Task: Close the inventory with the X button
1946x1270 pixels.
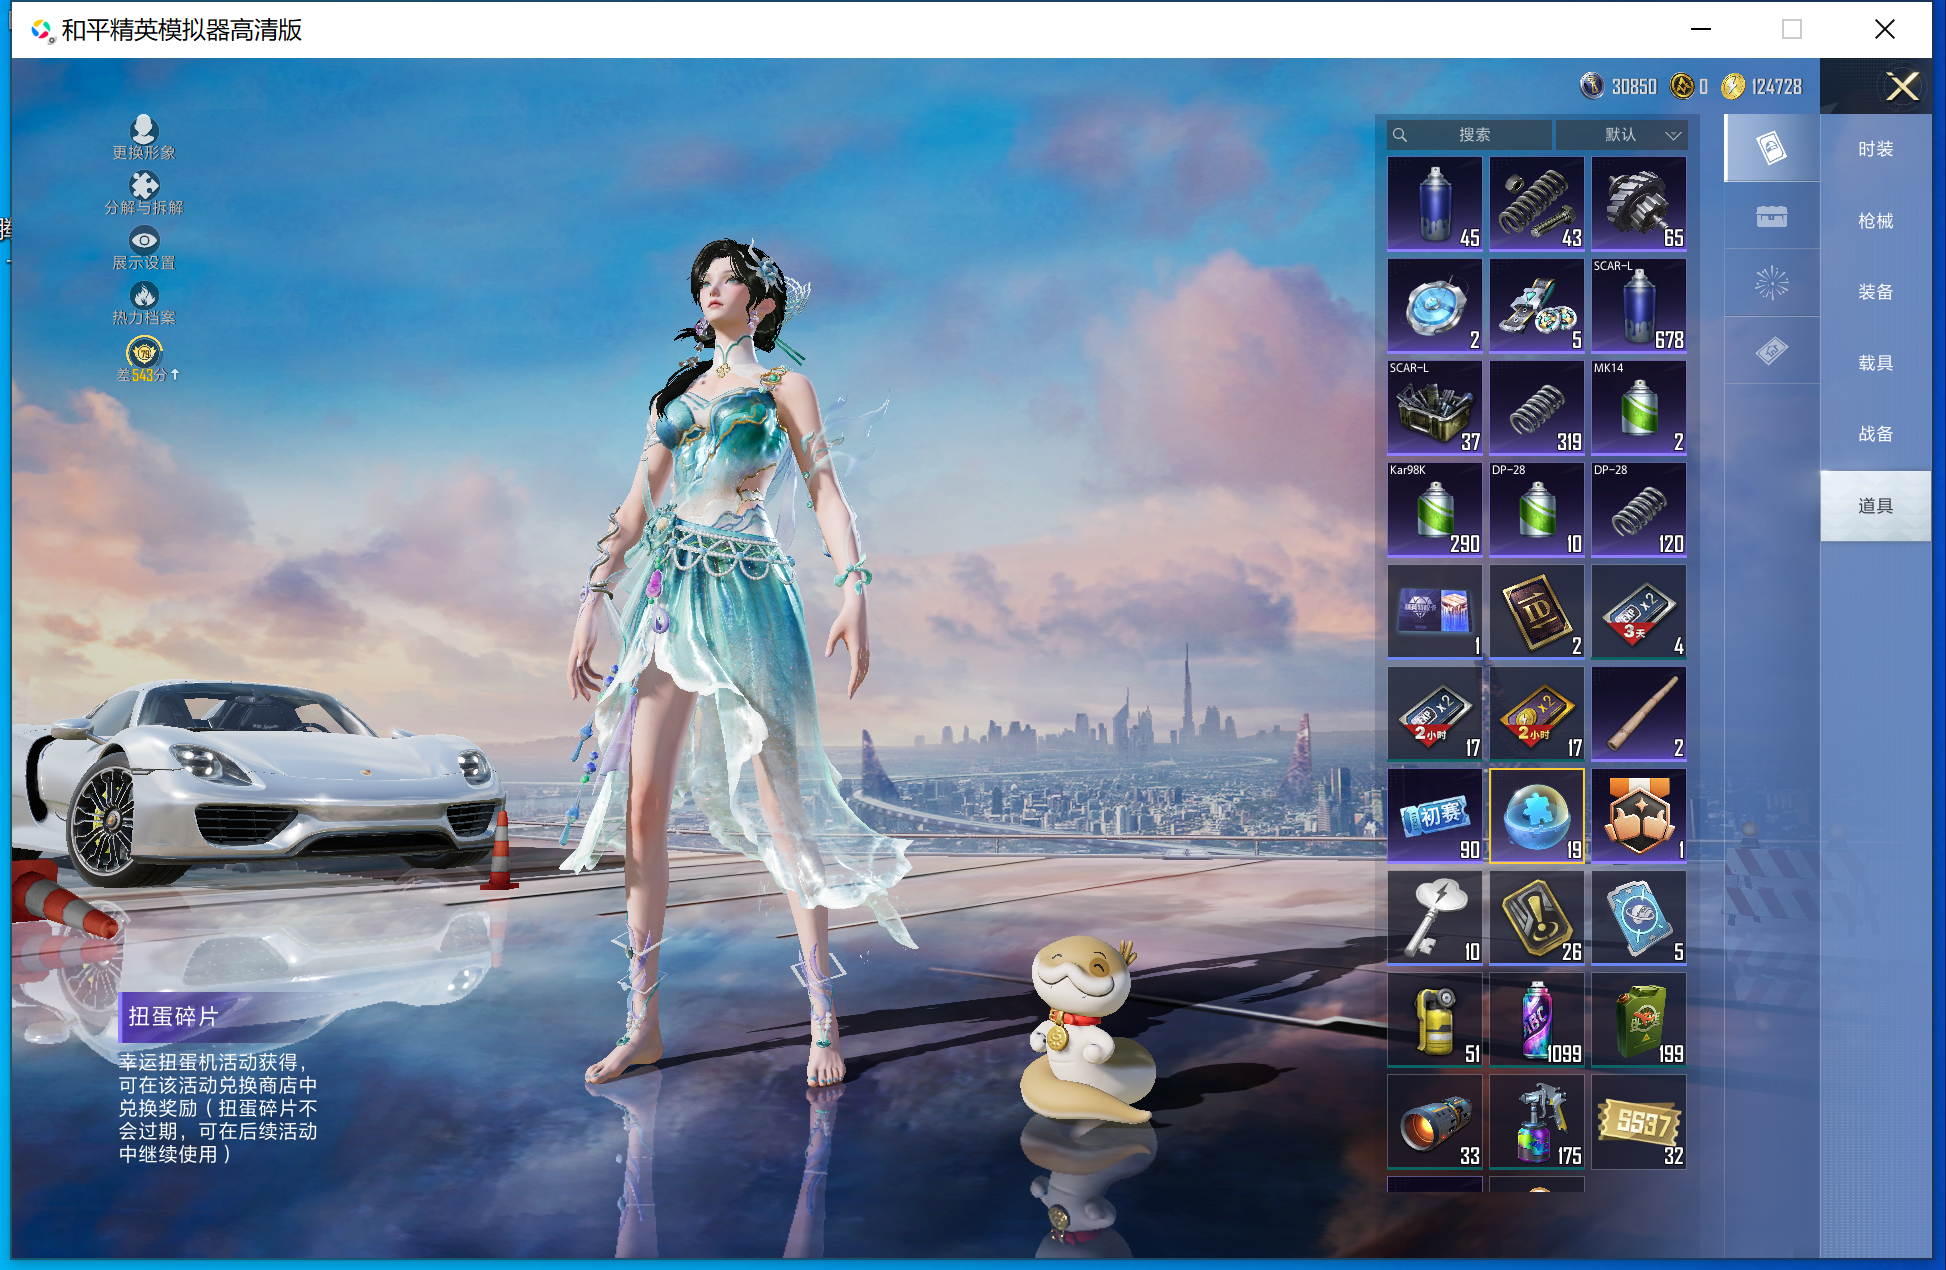Action: coord(1901,87)
